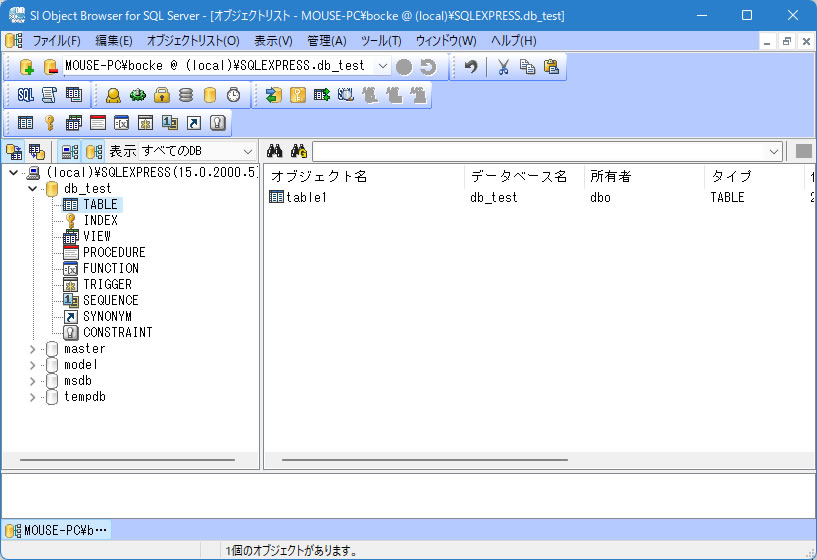
Task: Click the padlock lock-info icon
Action: pos(161,95)
